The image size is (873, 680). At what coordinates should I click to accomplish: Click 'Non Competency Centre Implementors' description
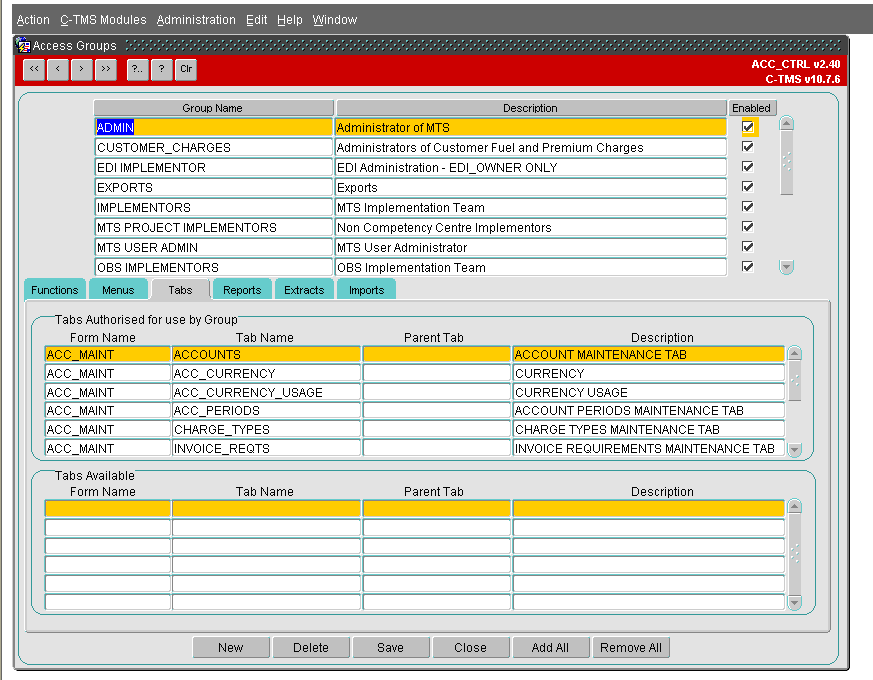pyautogui.click(x=531, y=228)
